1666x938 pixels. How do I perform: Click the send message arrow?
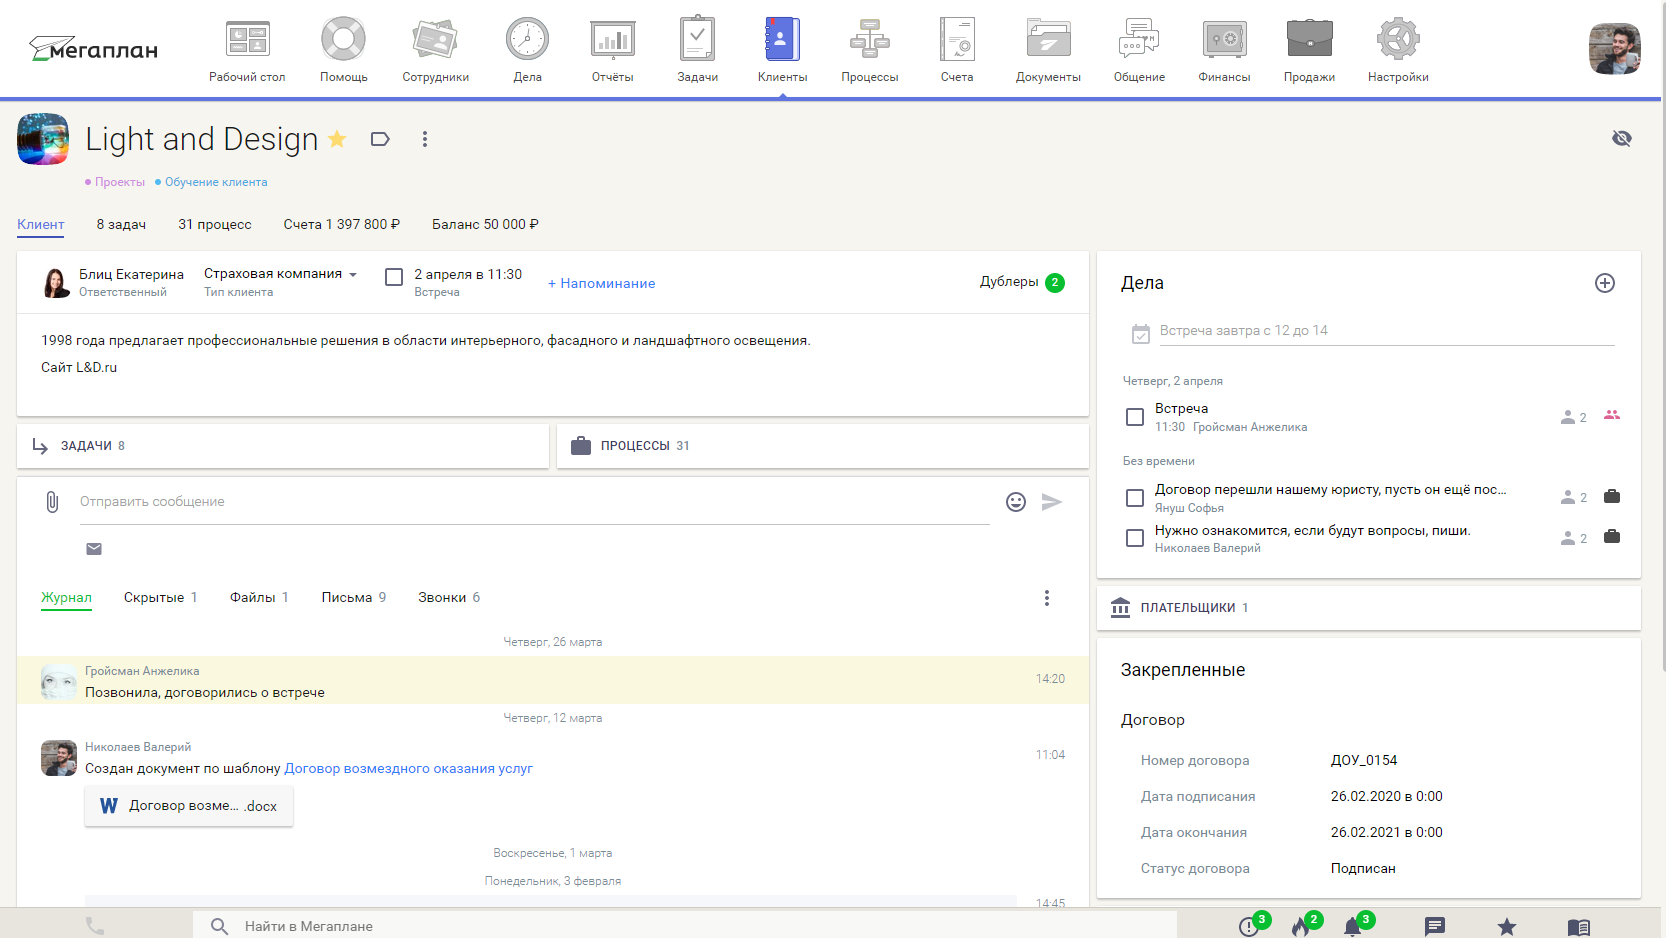[1052, 502]
